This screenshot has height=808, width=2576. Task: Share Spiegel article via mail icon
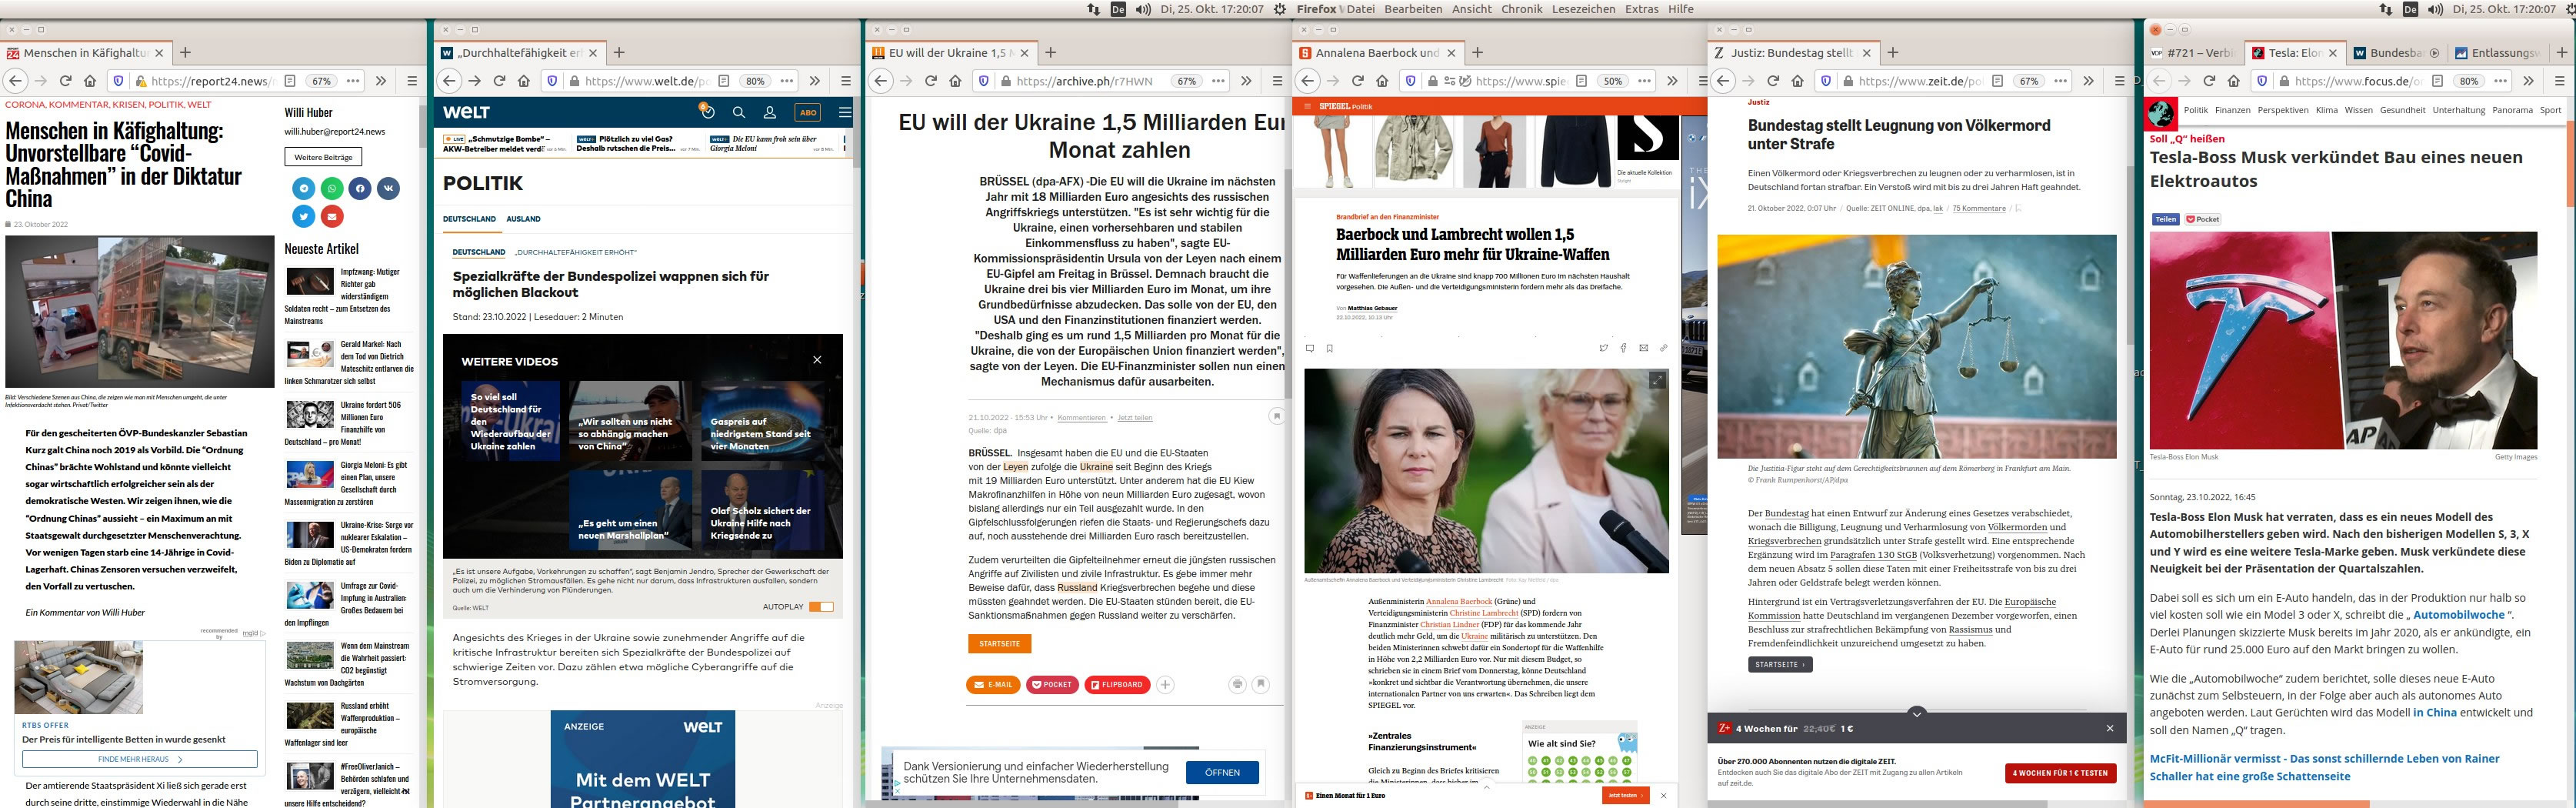tap(1643, 348)
